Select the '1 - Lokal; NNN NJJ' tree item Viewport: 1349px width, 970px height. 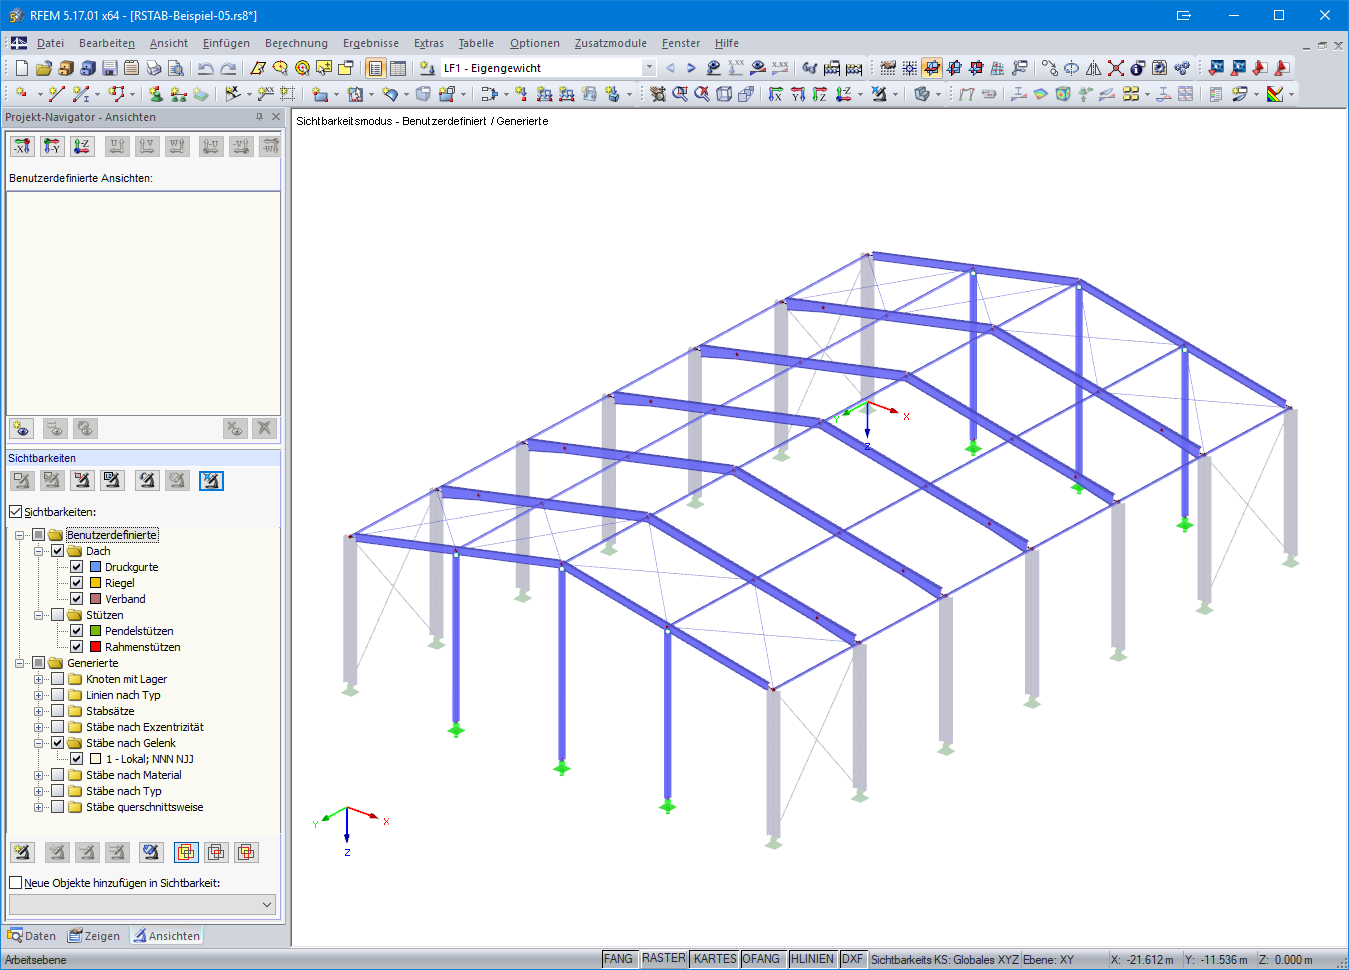pyautogui.click(x=149, y=759)
